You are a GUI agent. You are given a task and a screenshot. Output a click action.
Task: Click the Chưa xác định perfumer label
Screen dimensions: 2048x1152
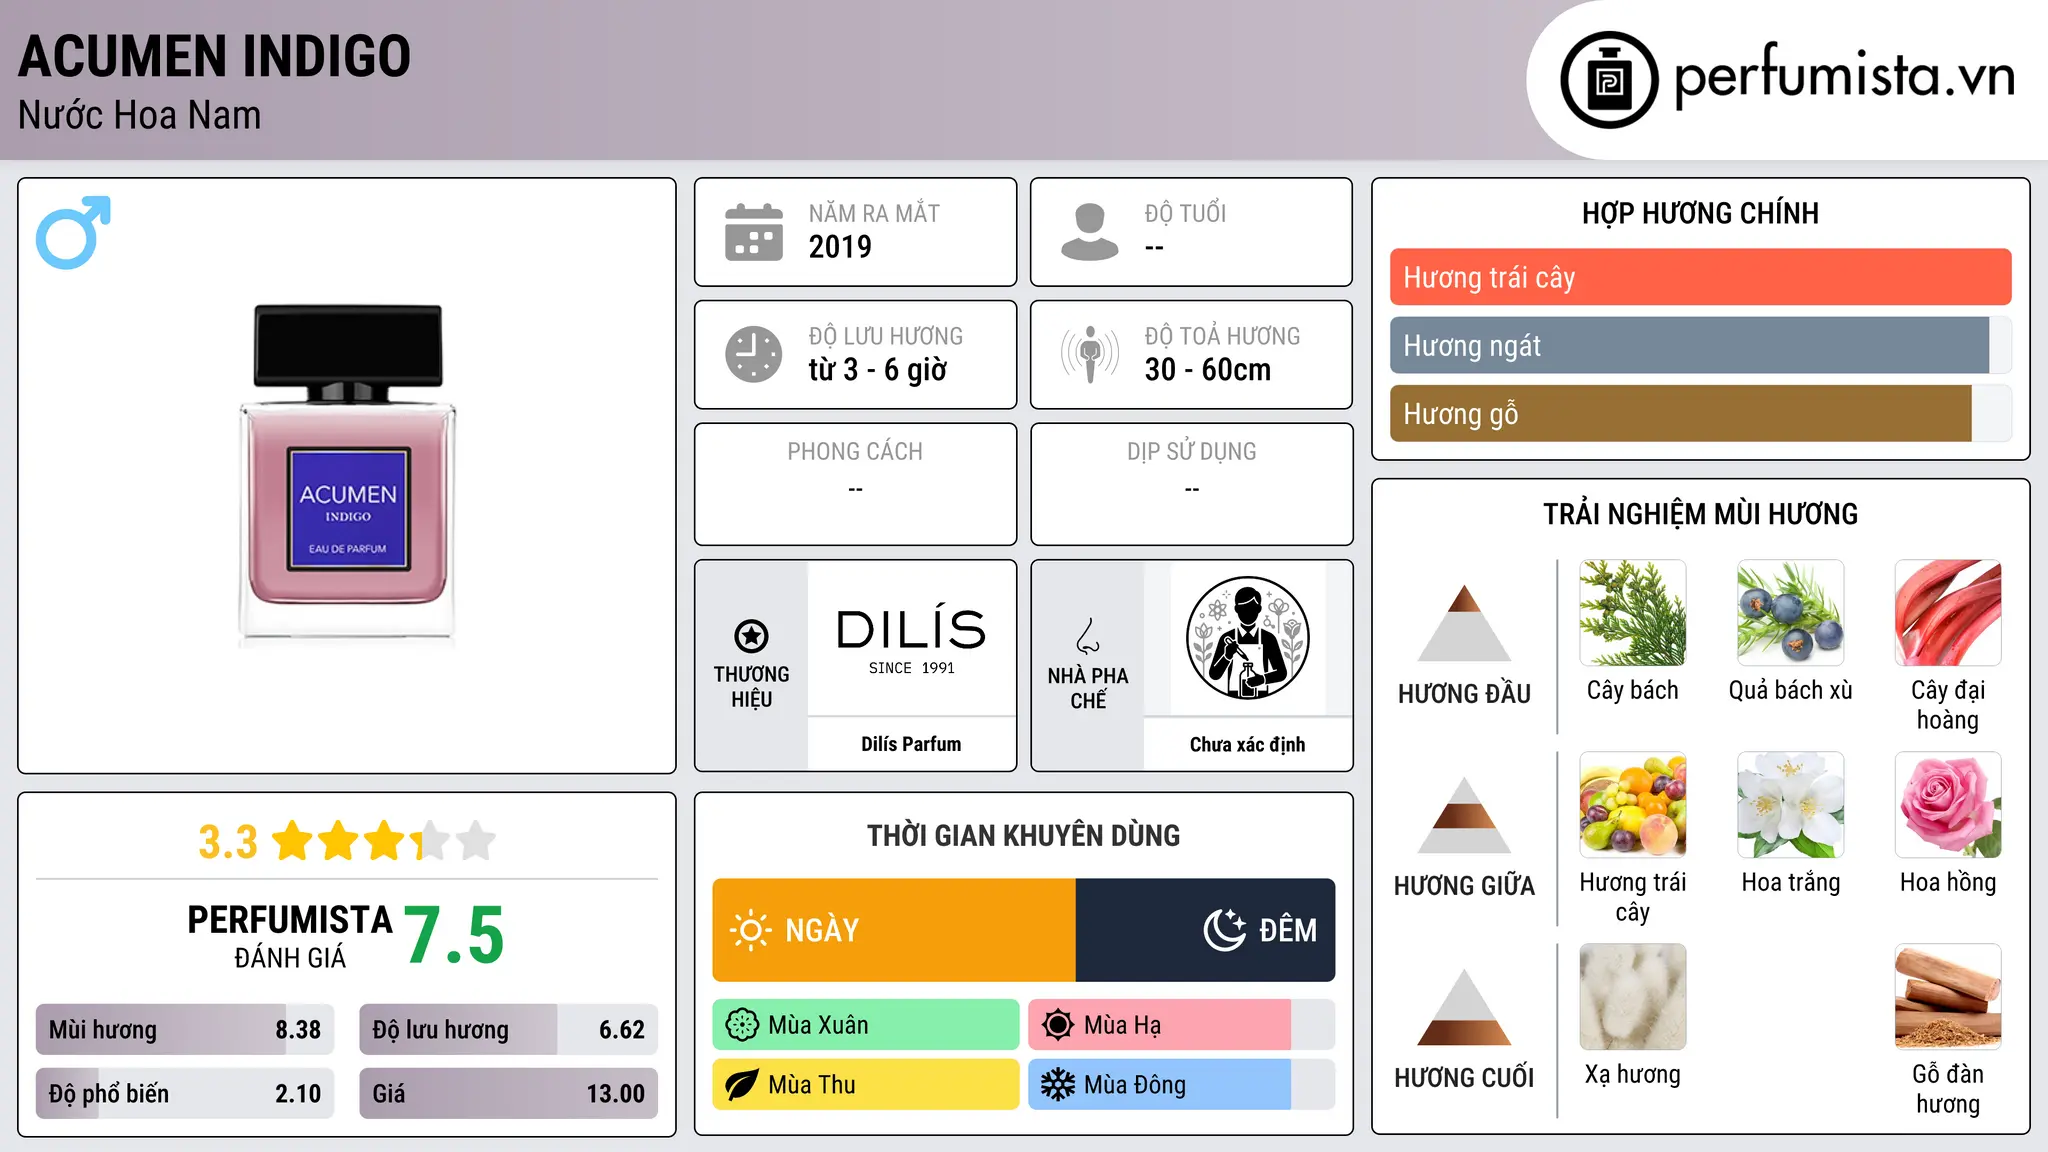point(1247,744)
